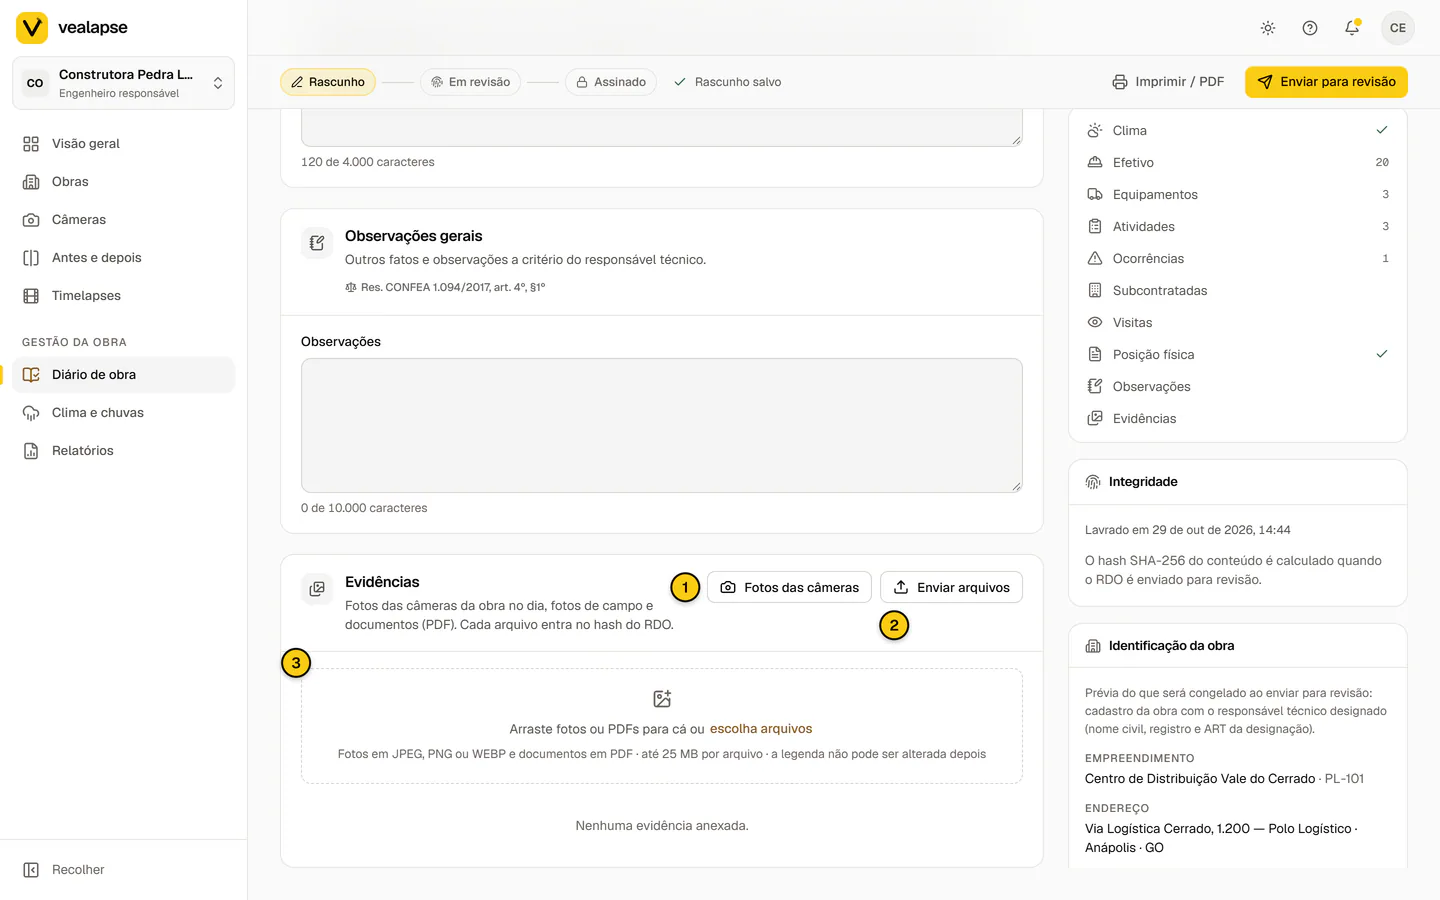Jump to Ocorrências section in outline
Screen dimensions: 1440x900
(x=1238, y=259)
